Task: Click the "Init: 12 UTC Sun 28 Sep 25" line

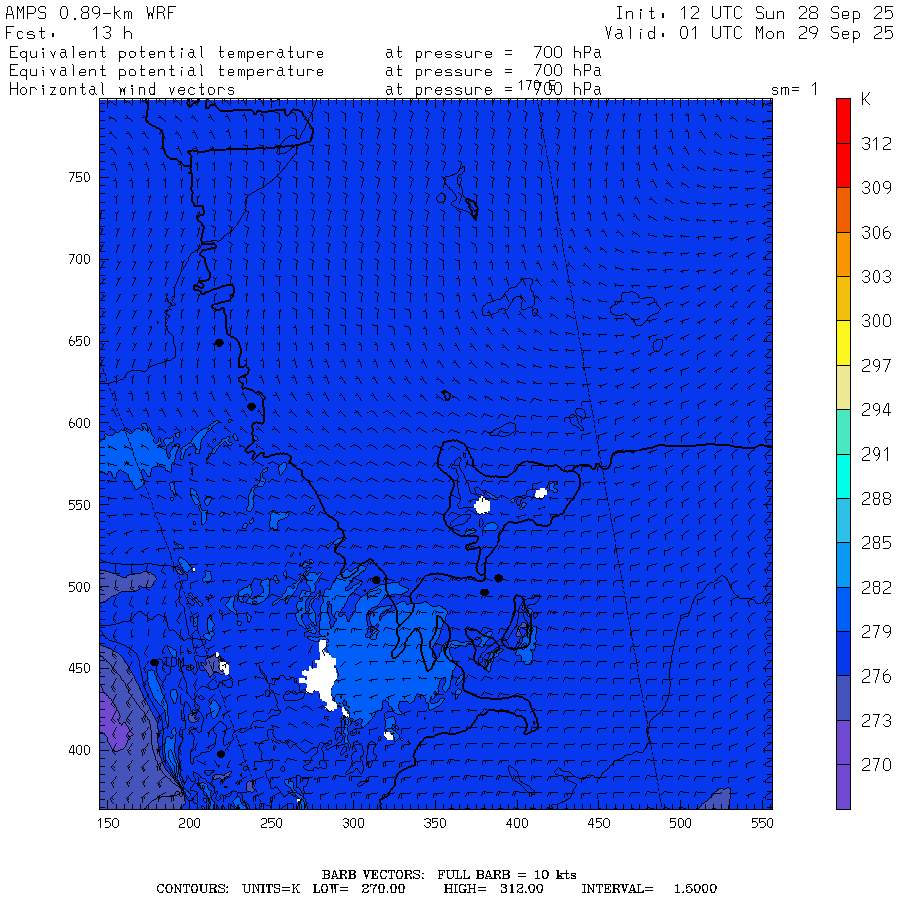Action: tap(754, 13)
